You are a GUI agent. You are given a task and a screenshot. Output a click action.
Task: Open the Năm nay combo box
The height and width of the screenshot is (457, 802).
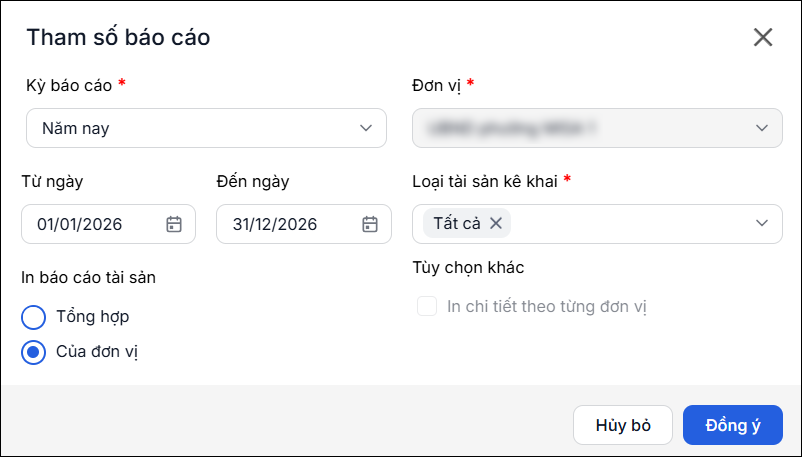tap(206, 128)
